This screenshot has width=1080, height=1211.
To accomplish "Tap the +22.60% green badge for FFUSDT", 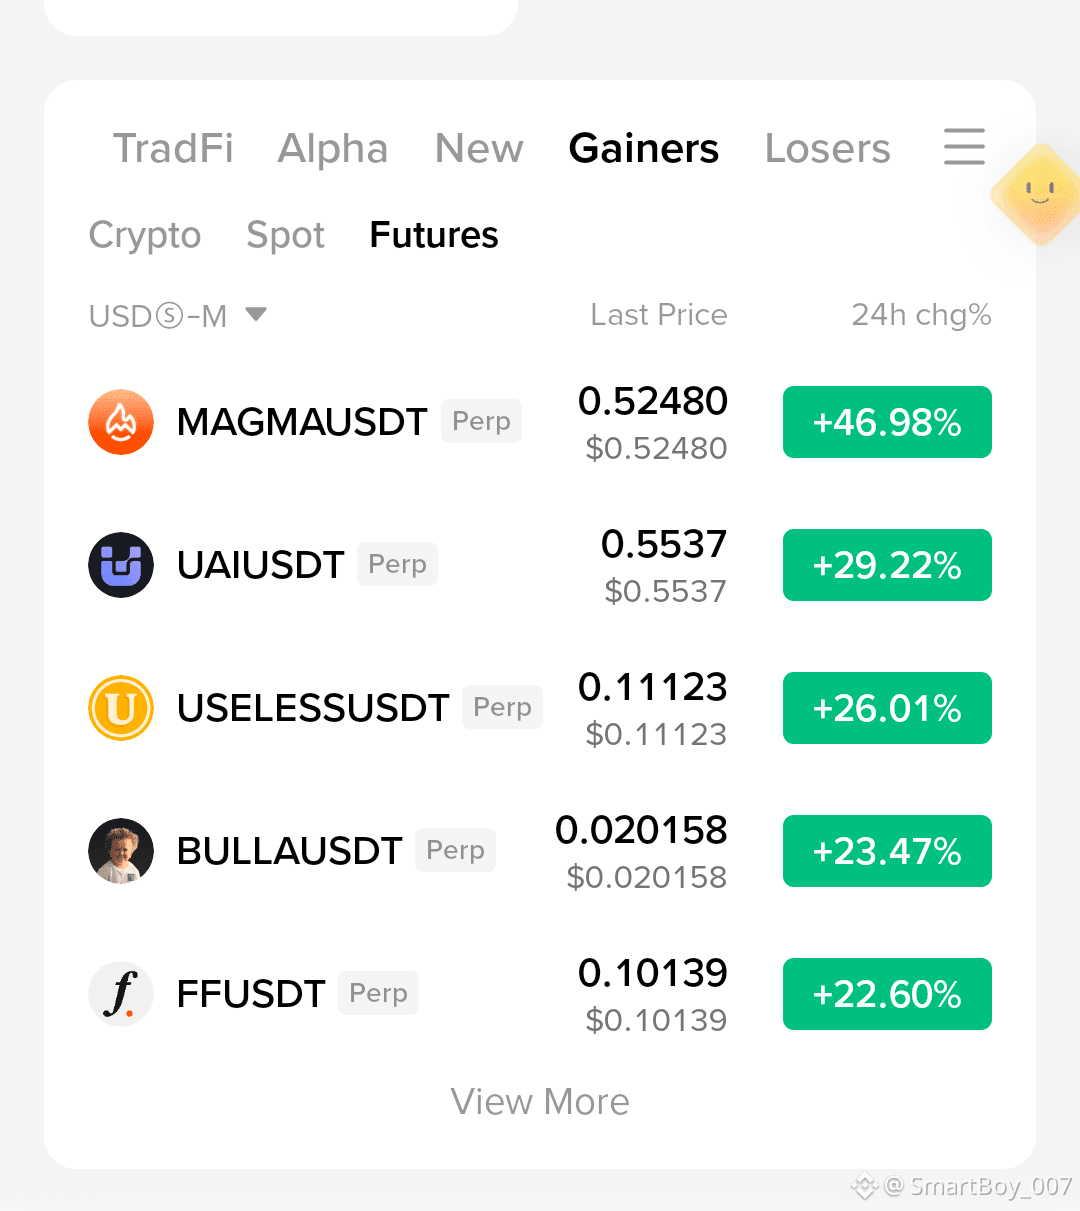I will (887, 994).
